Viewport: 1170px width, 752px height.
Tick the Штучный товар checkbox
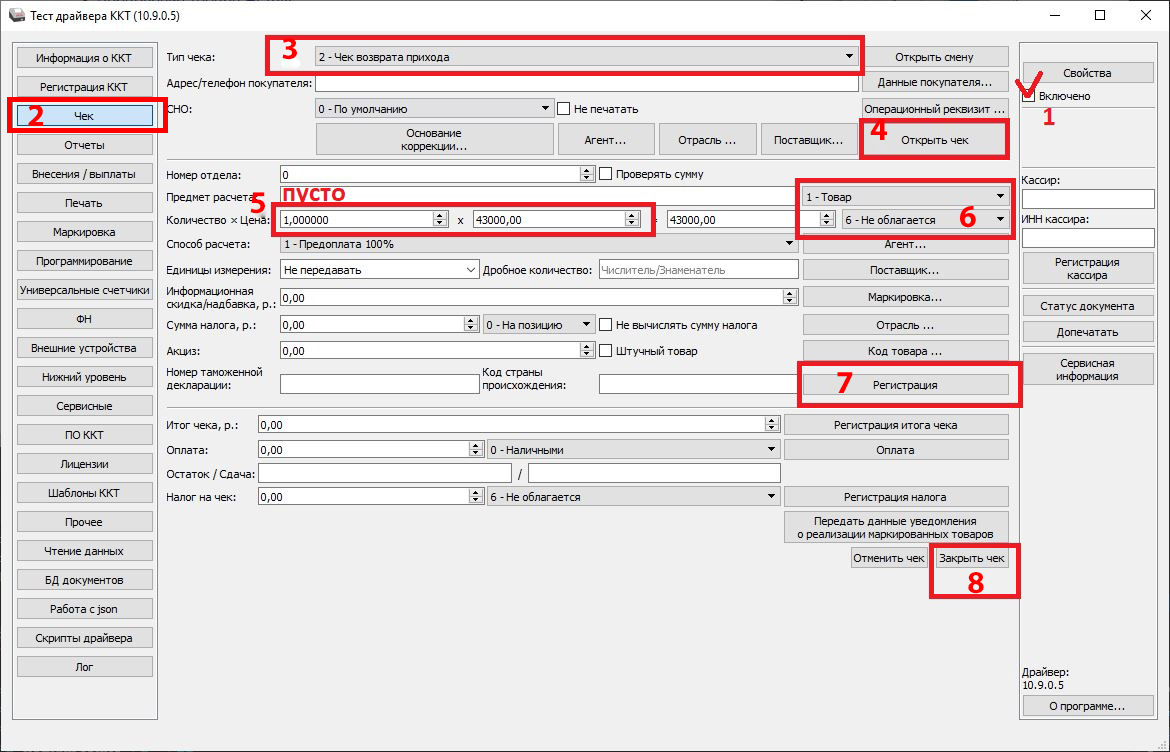point(605,351)
